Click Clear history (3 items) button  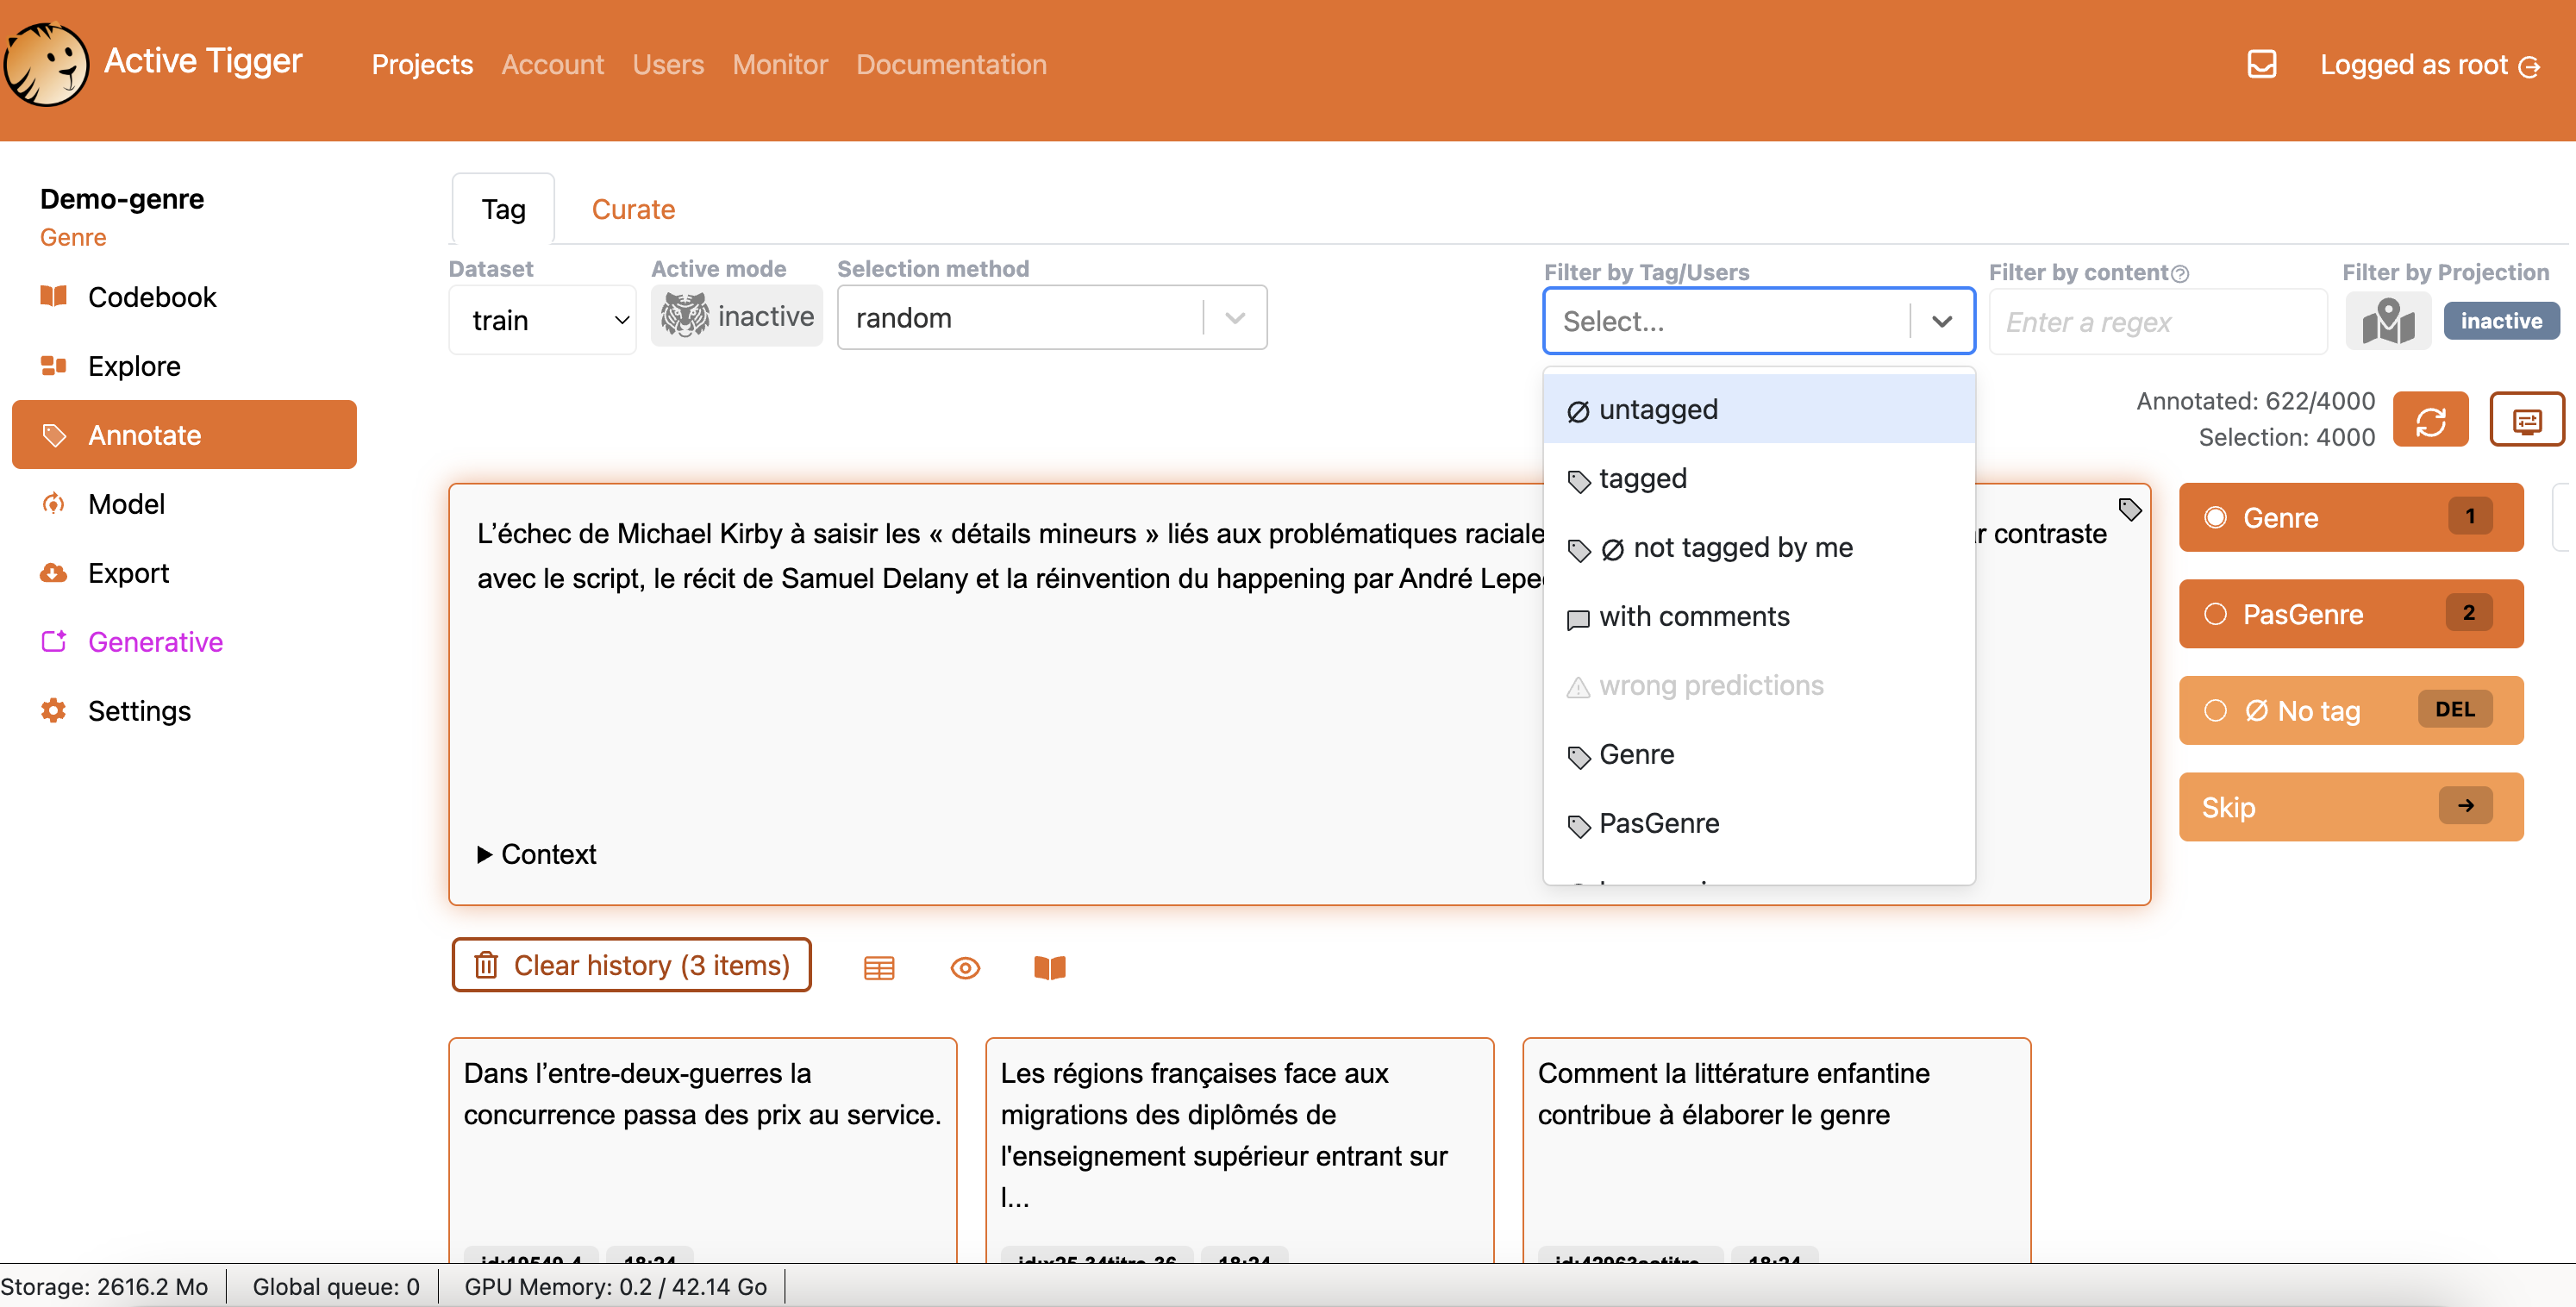(x=631, y=965)
